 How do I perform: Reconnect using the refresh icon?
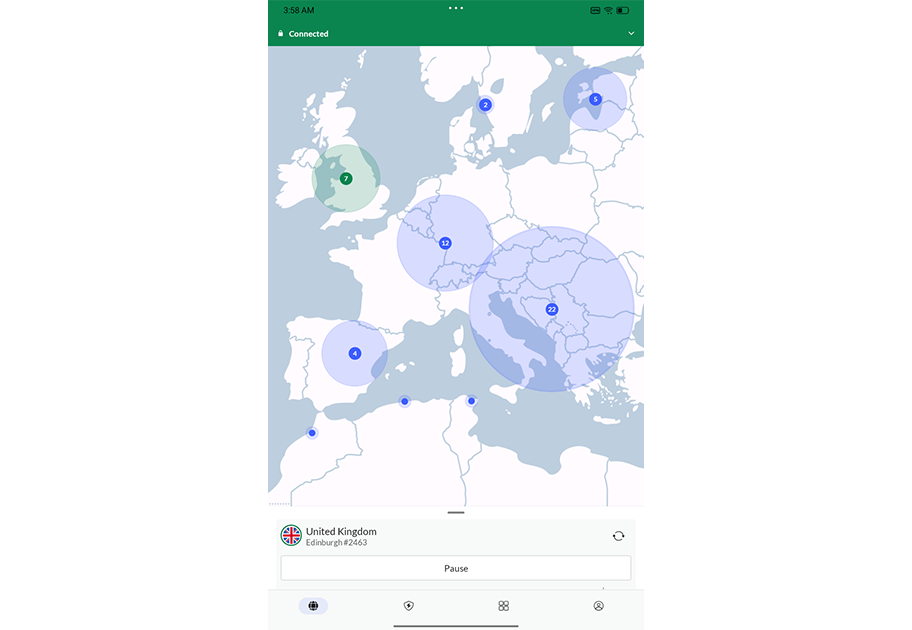coord(618,536)
